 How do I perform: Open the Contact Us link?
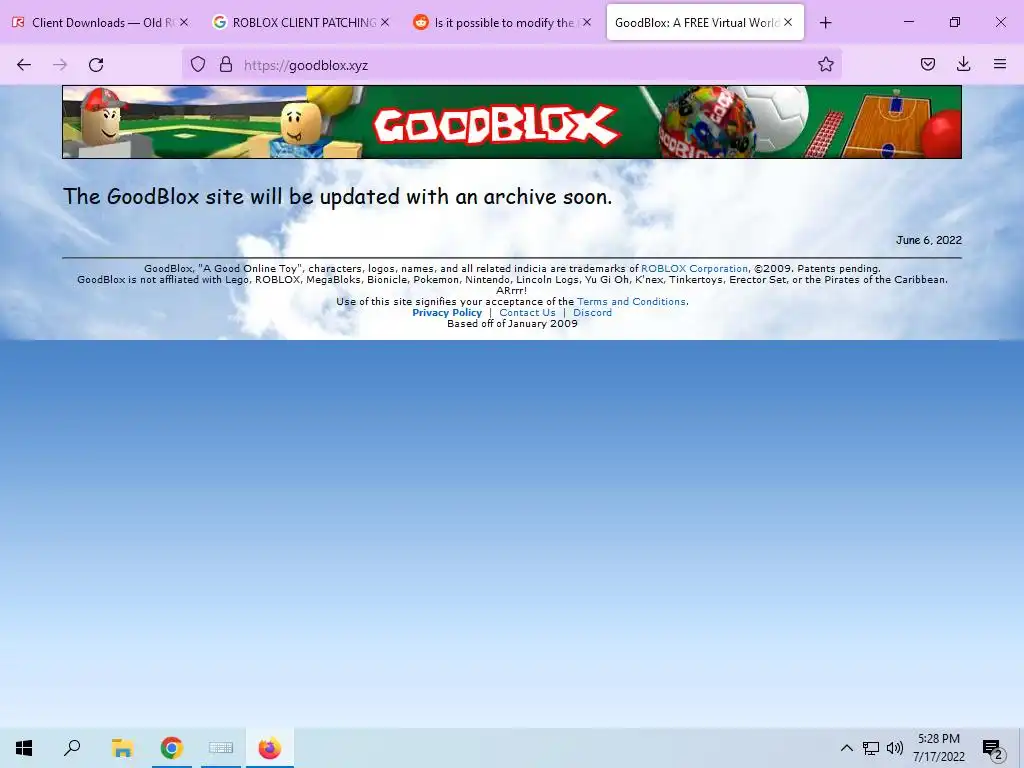[527, 313]
